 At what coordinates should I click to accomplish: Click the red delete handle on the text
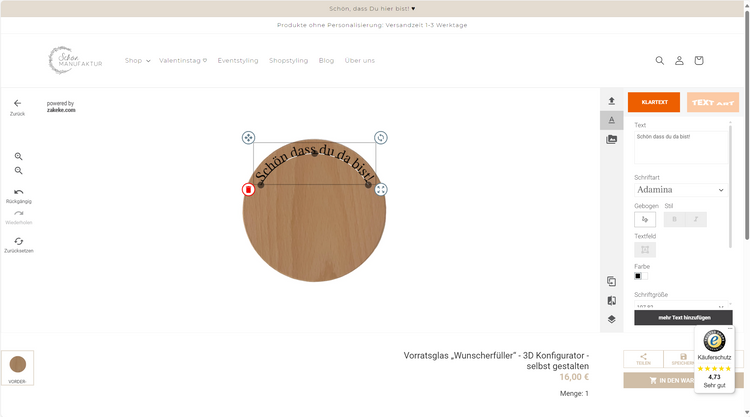pos(249,189)
